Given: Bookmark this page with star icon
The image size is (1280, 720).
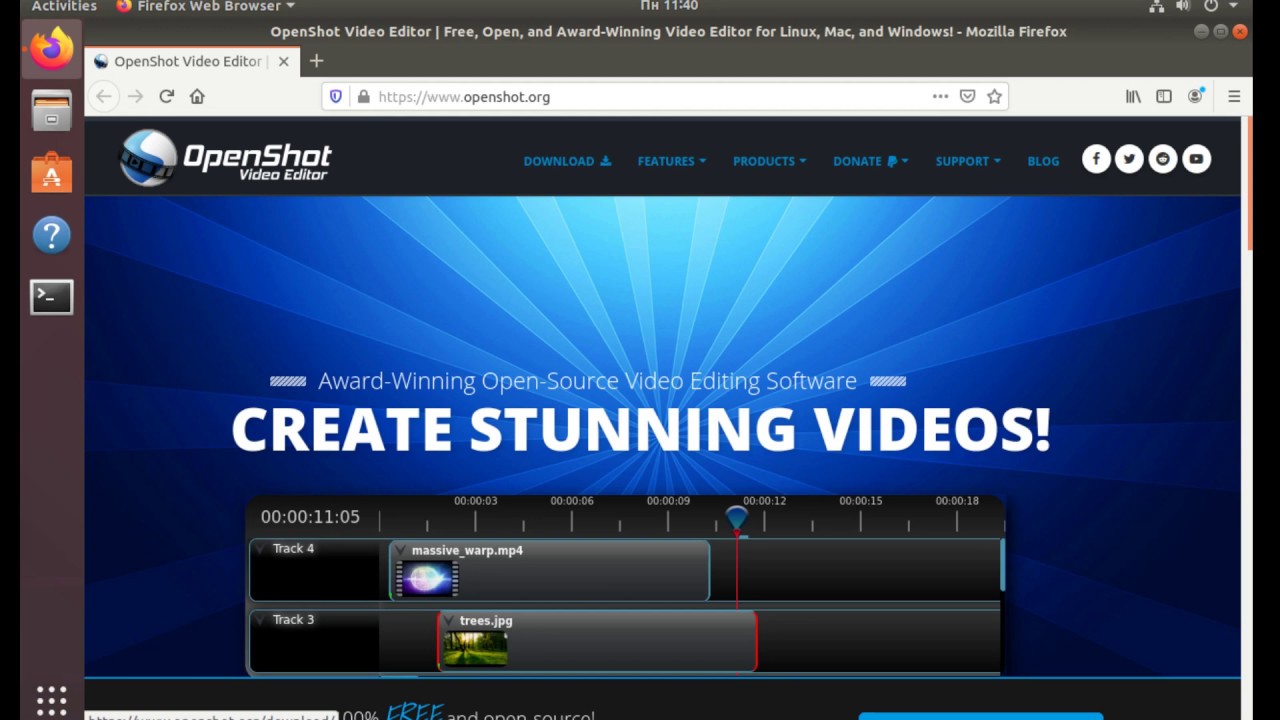Looking at the screenshot, I should pos(994,96).
